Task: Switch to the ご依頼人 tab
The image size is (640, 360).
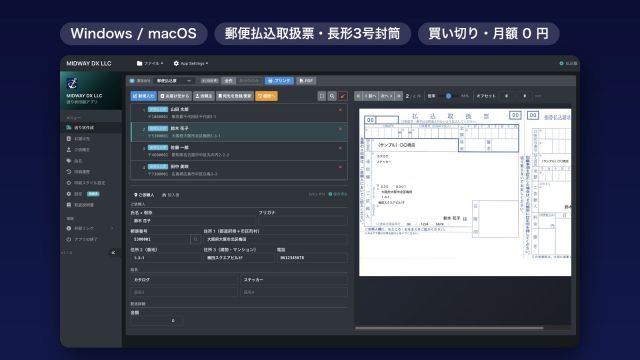Action: [144, 195]
